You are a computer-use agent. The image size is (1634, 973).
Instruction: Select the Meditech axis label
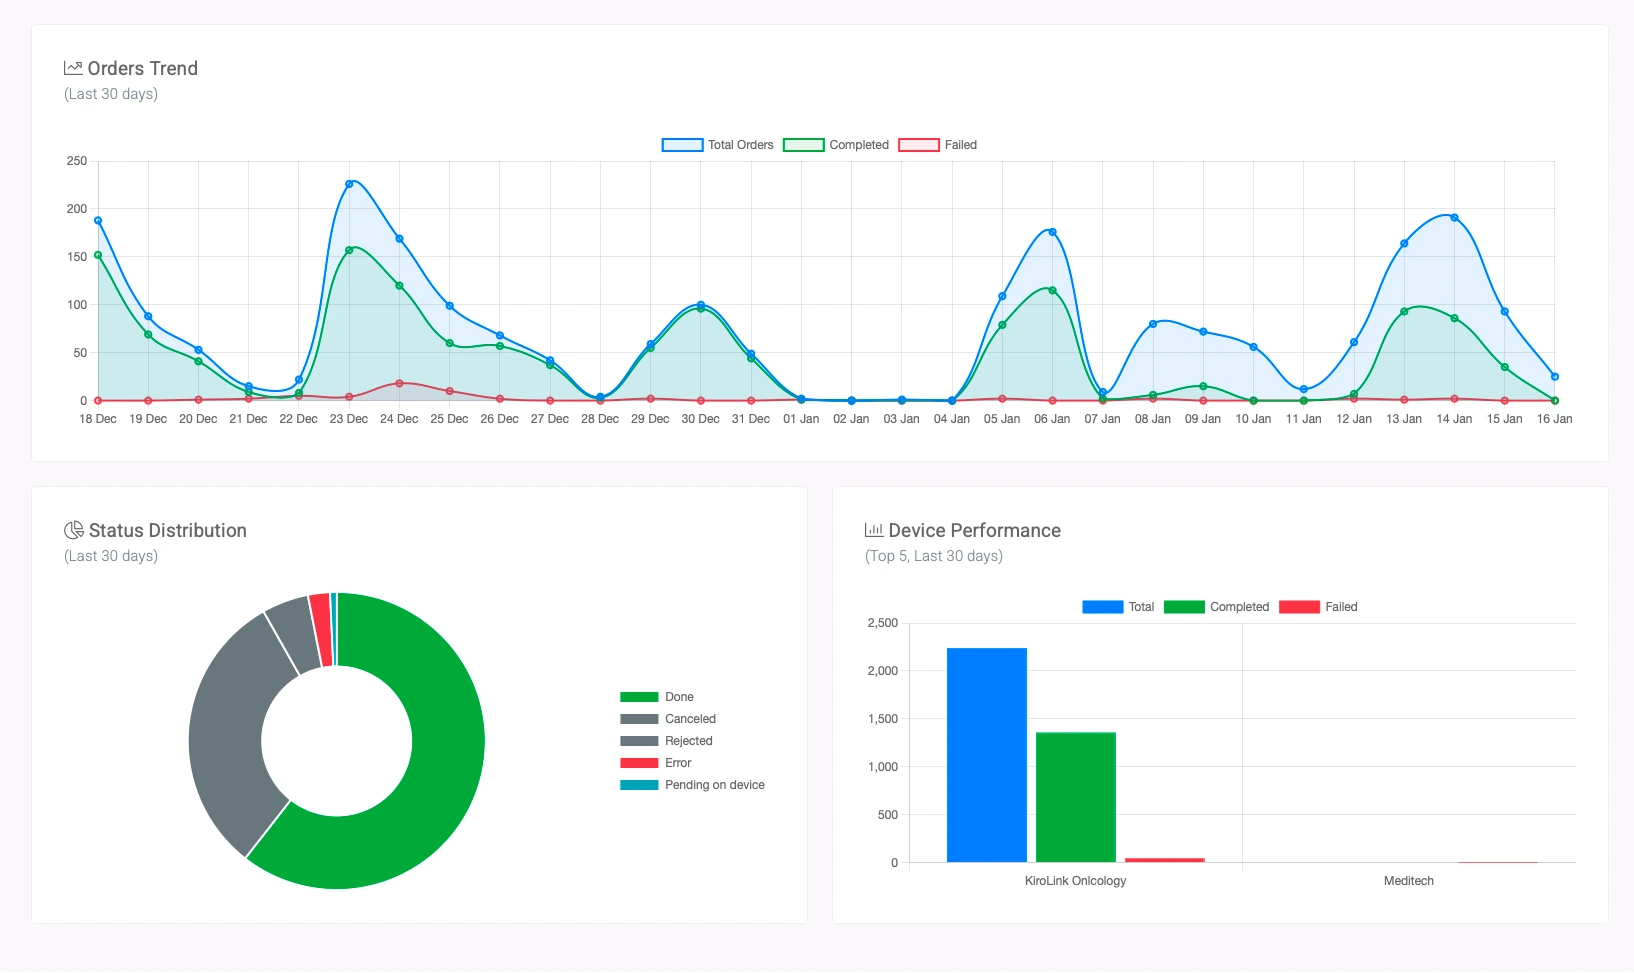click(x=1409, y=881)
